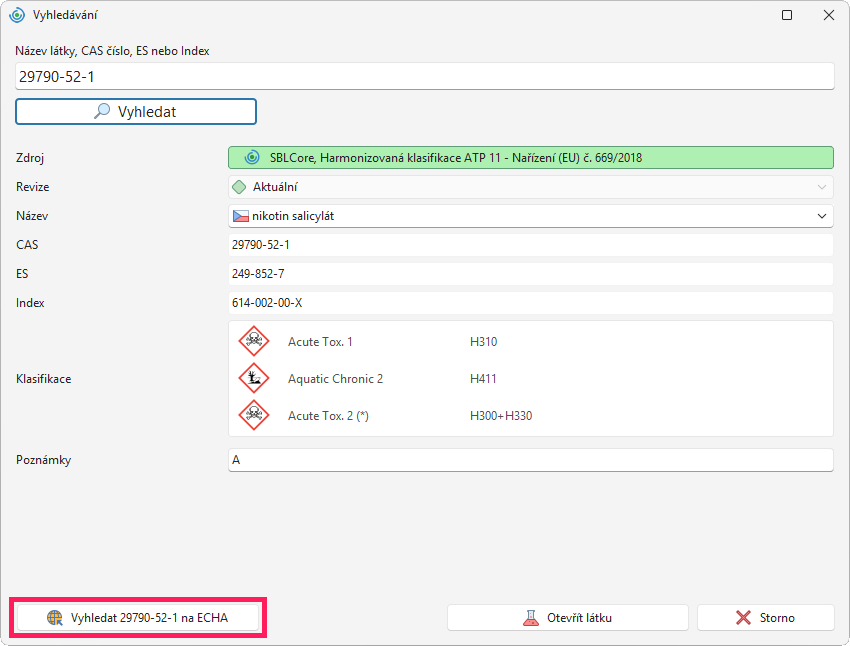This screenshot has height=646, width=850.
Task: Close the Vyhledávání window
Action: pos(829,15)
